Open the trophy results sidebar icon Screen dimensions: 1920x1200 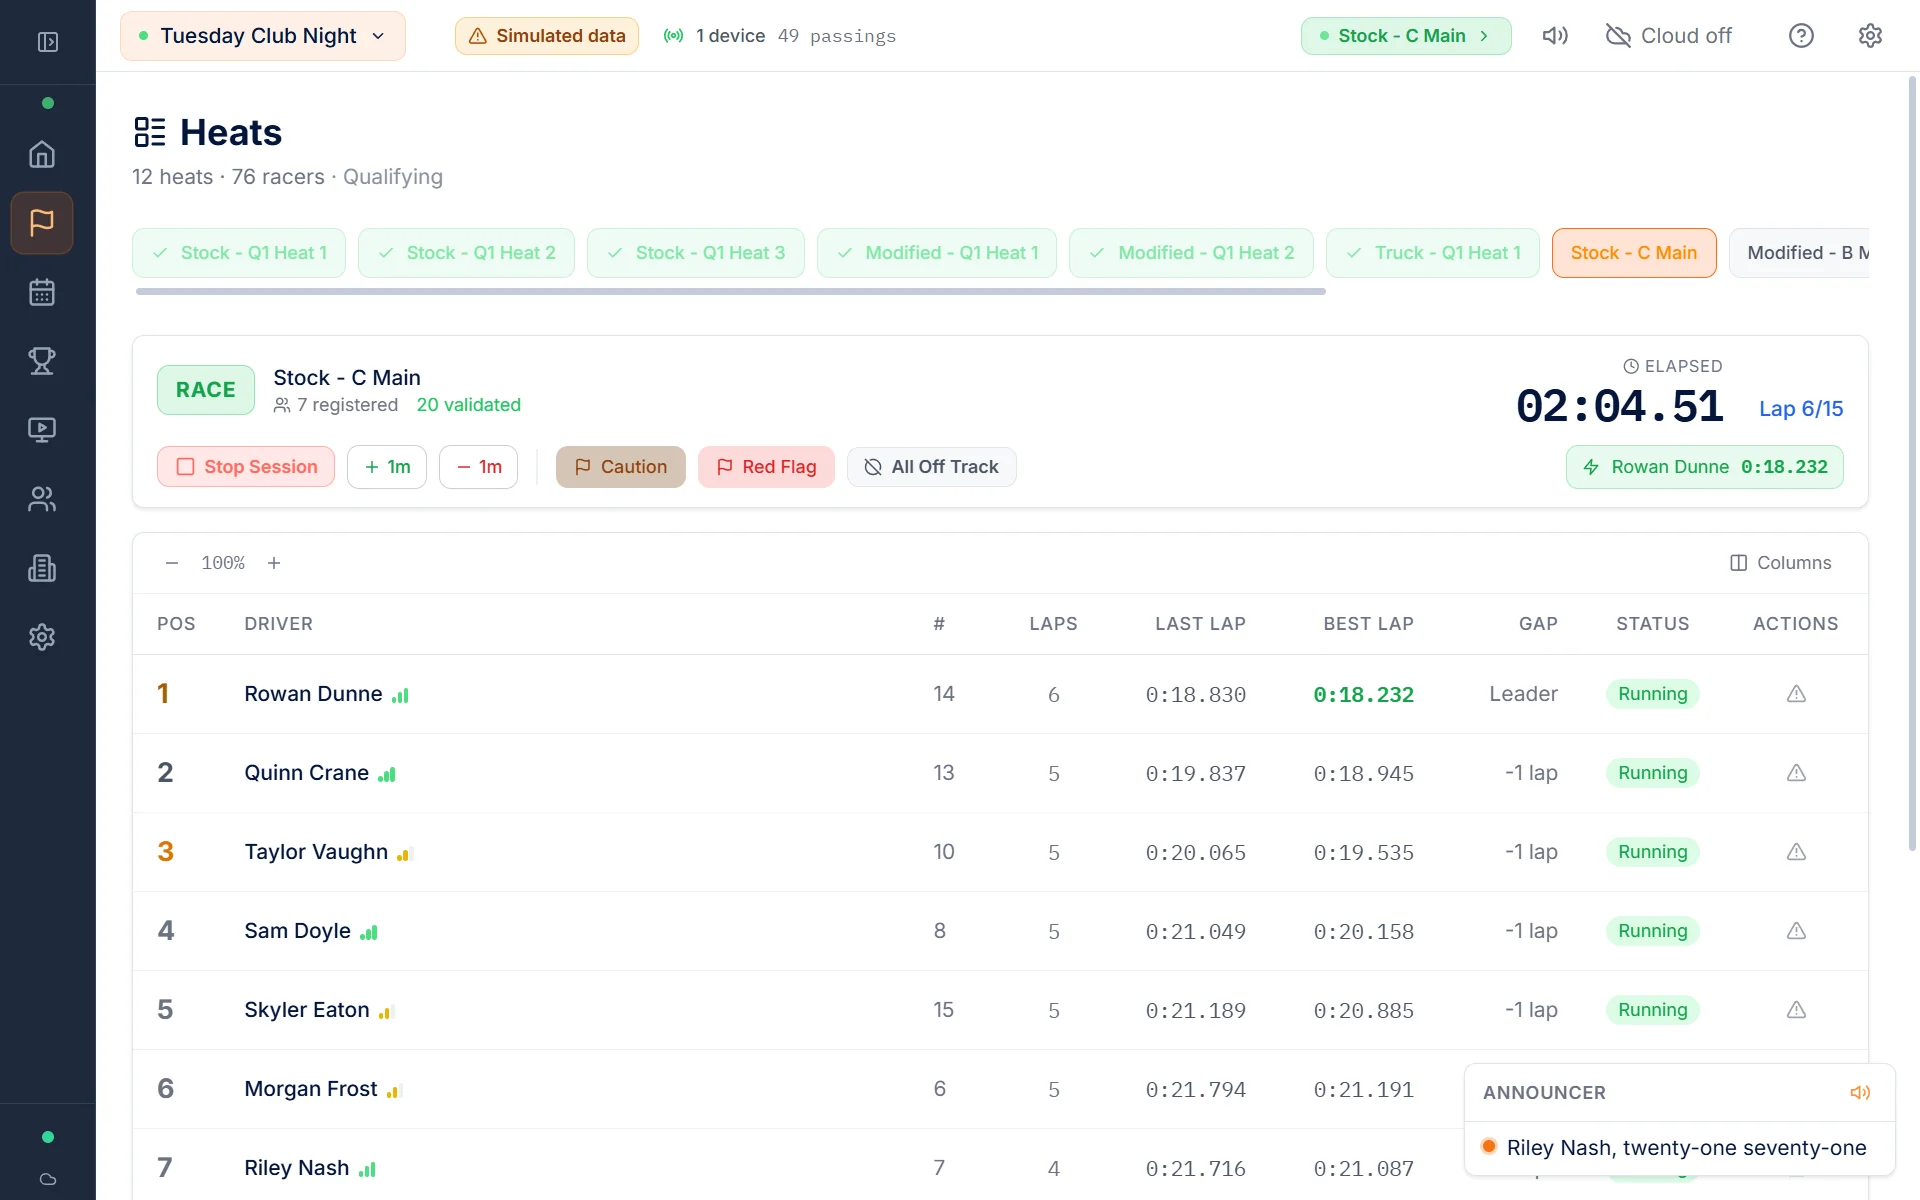(x=42, y=361)
